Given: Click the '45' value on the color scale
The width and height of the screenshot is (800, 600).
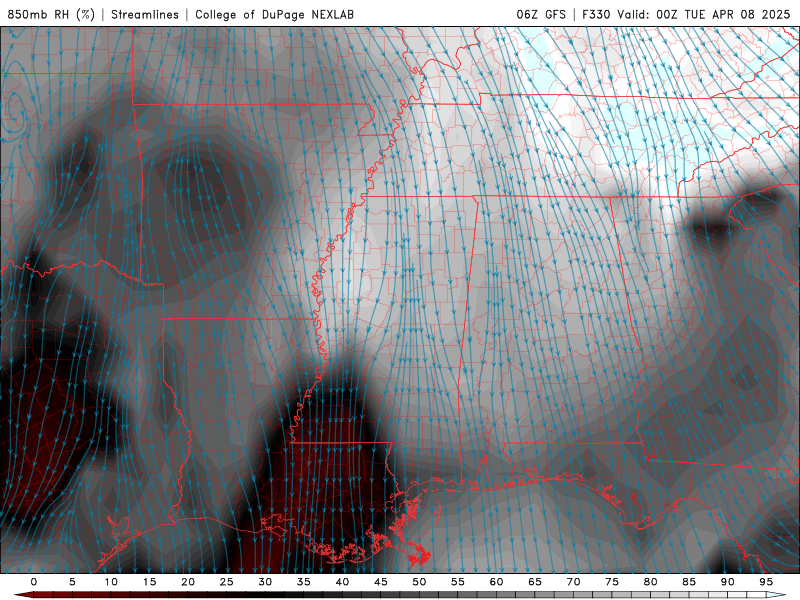Looking at the screenshot, I should coord(381,582).
